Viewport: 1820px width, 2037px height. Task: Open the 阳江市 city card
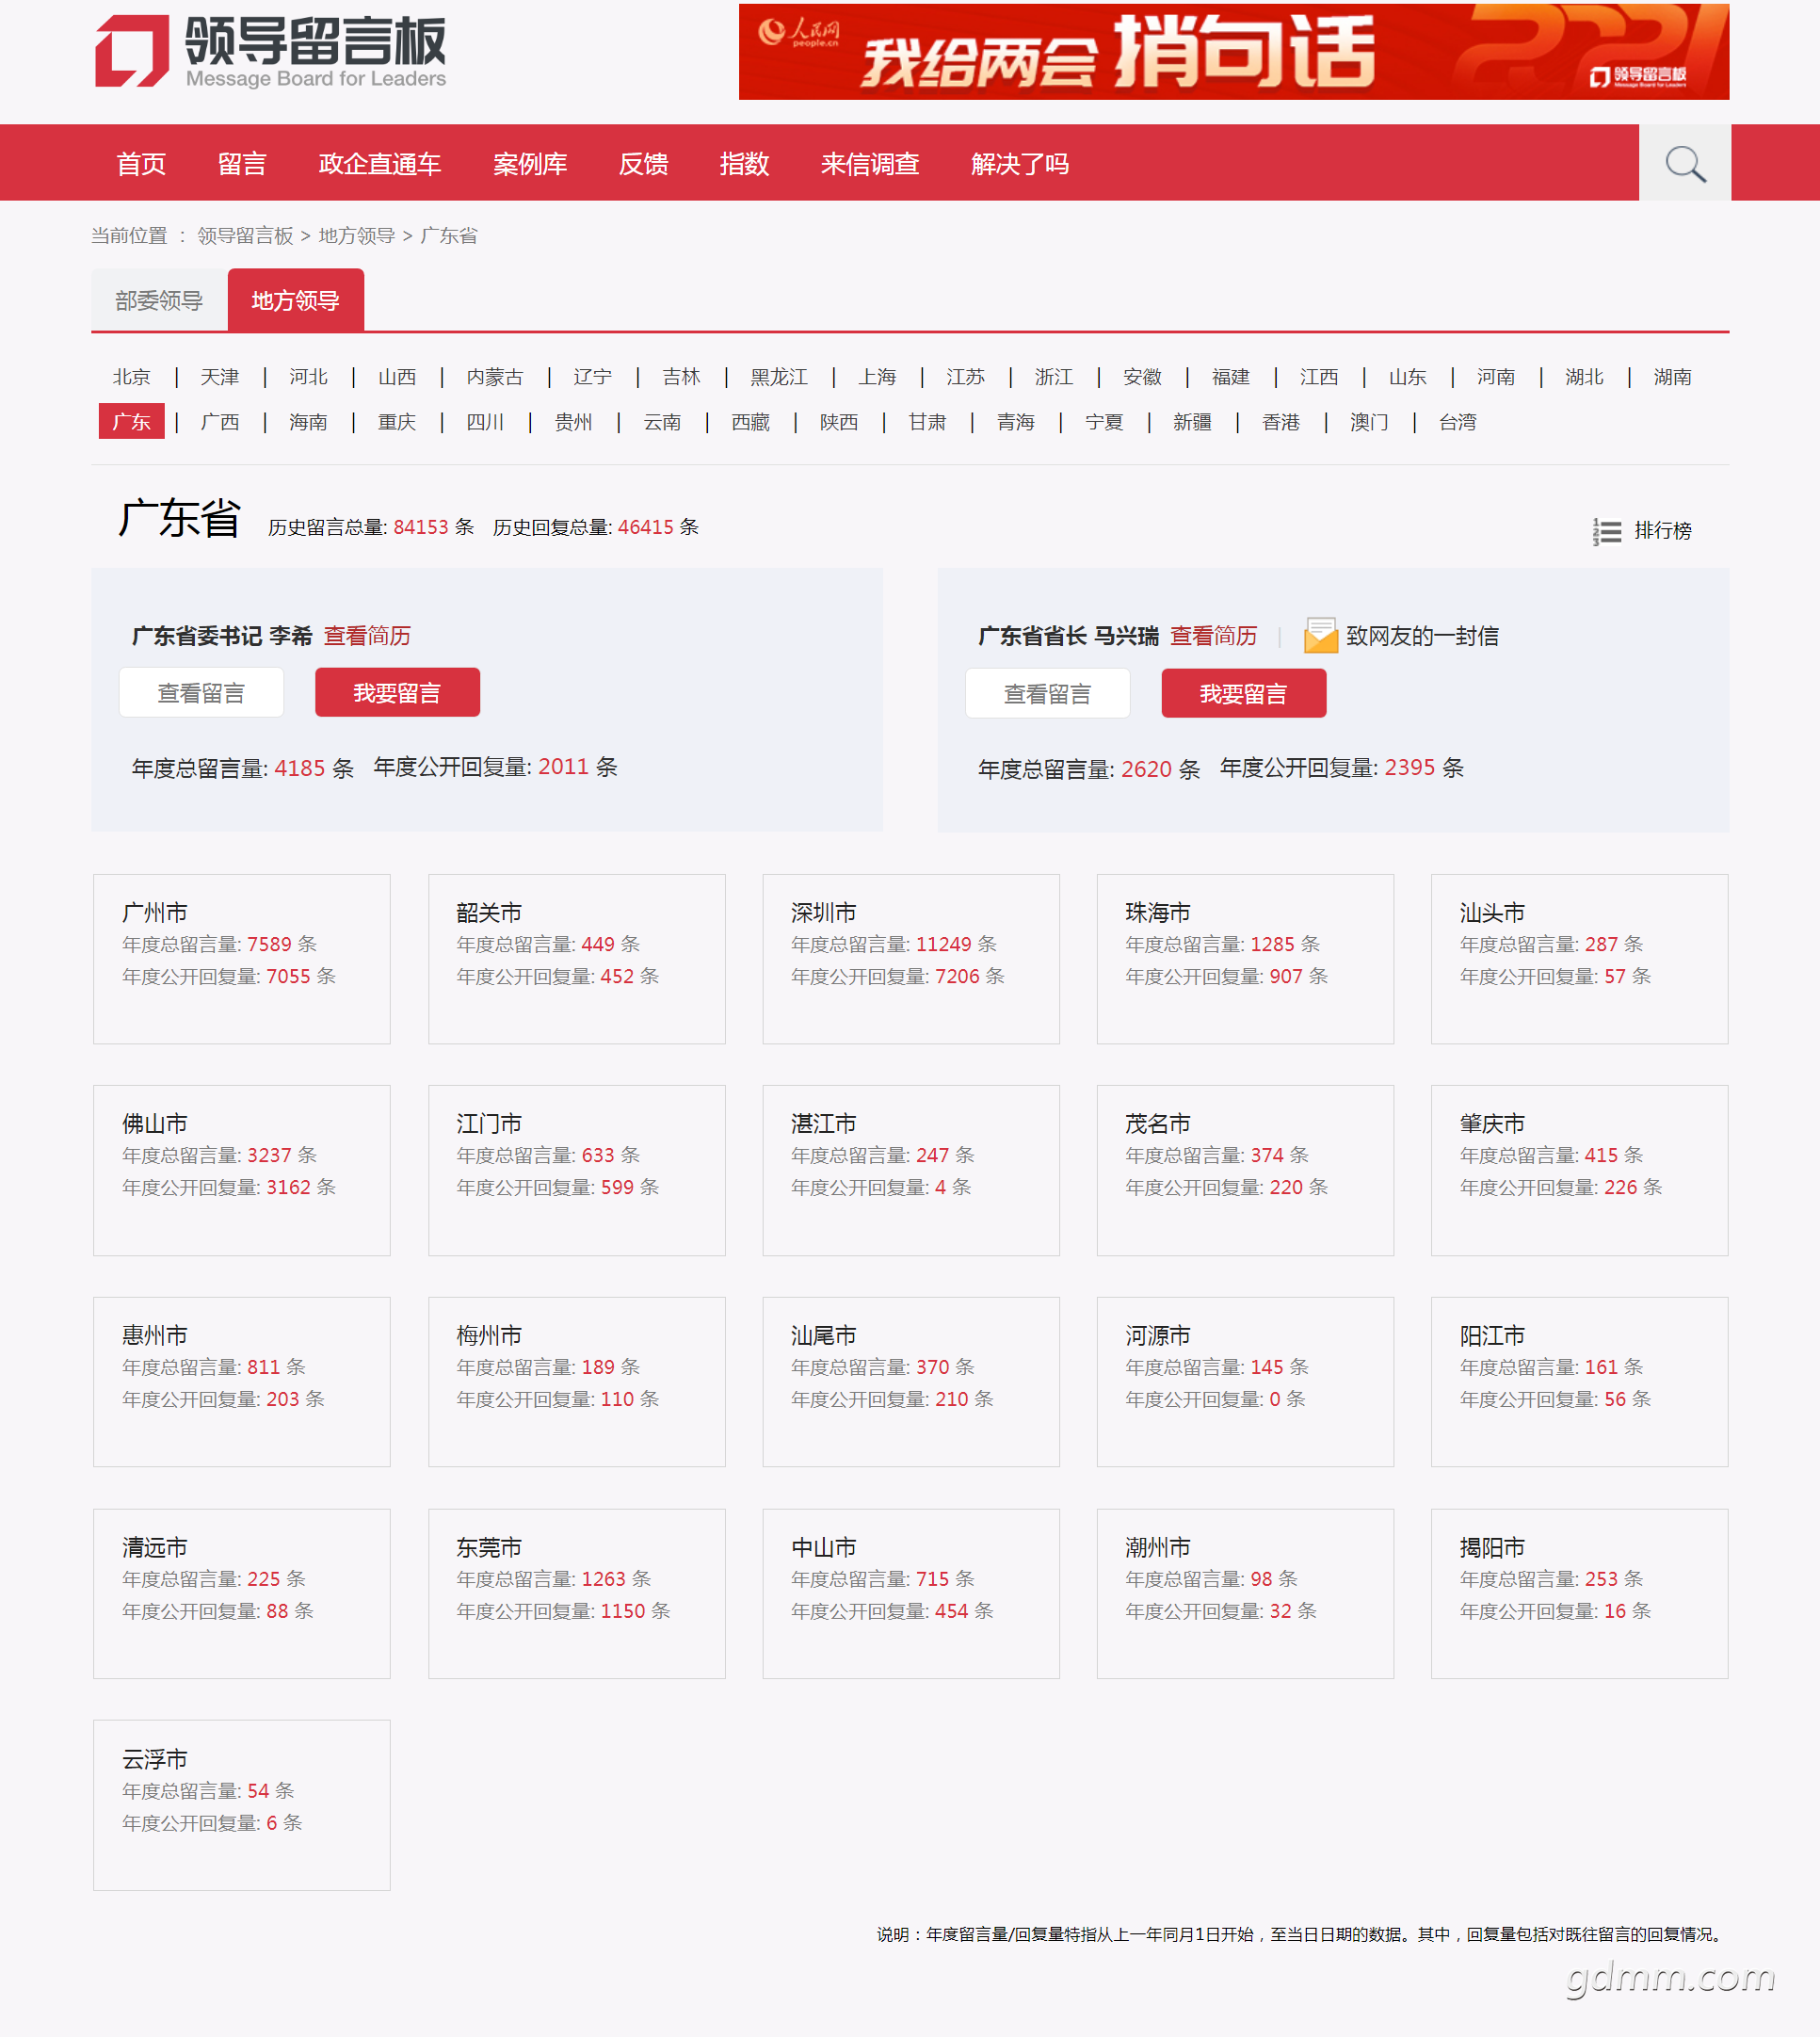coord(1580,1382)
